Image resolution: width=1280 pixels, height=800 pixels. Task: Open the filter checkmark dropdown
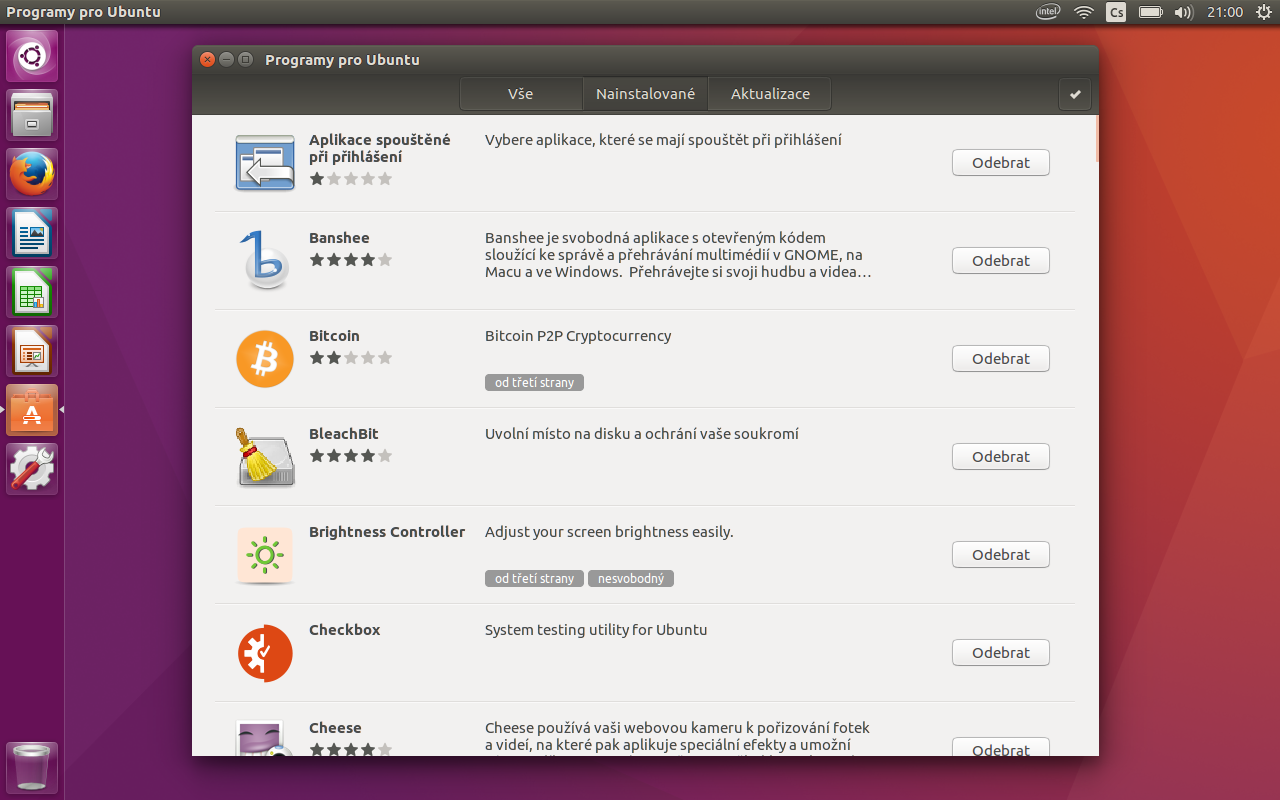click(x=1074, y=94)
